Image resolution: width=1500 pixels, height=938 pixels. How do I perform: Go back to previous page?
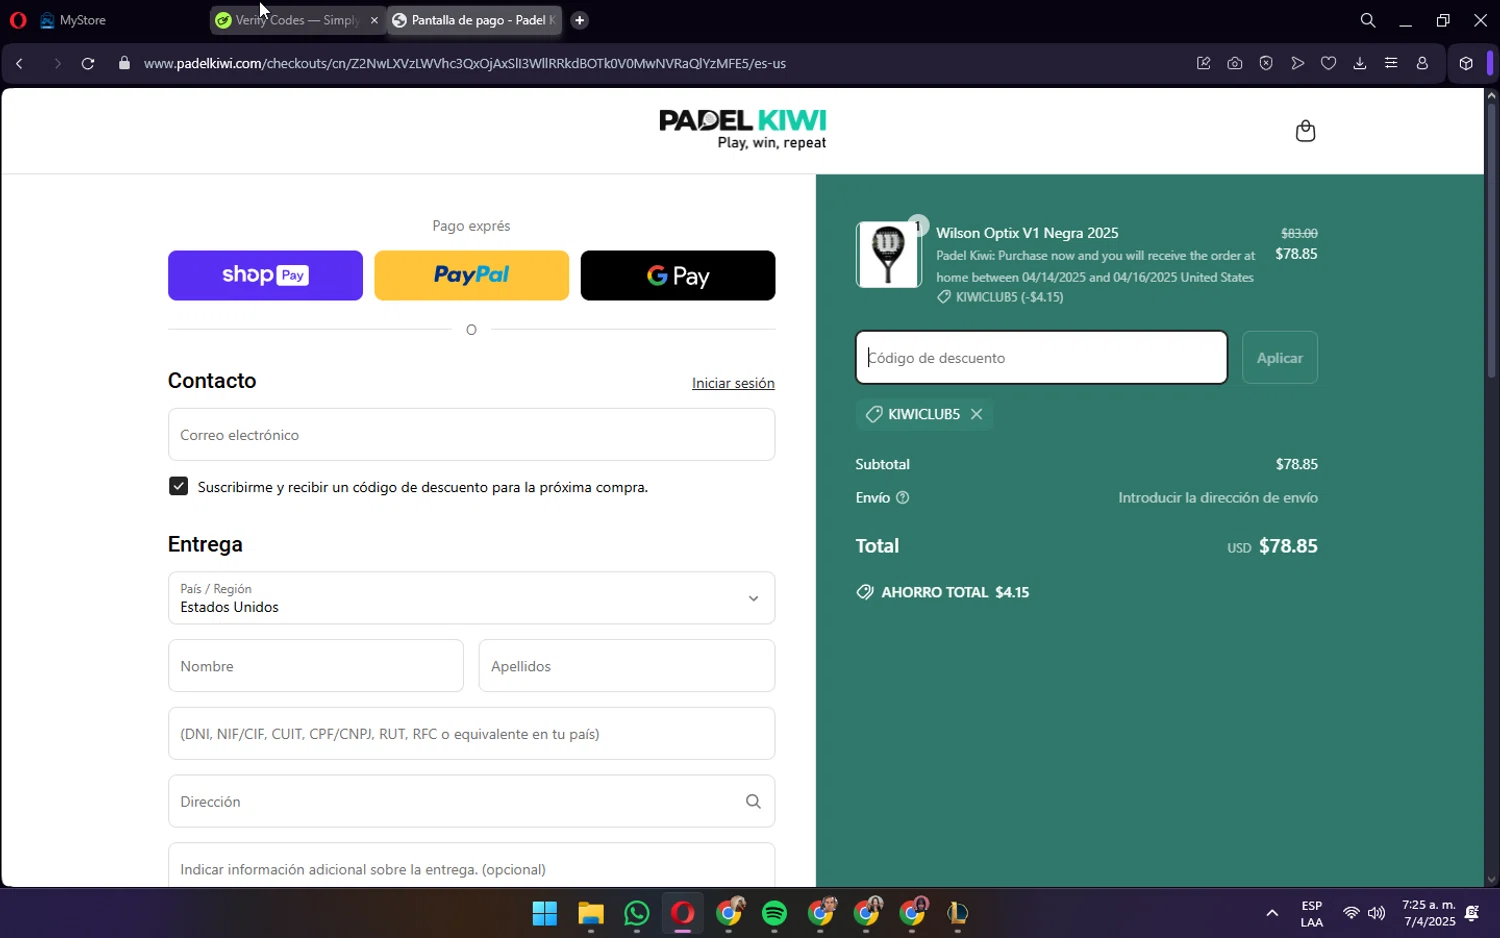(19, 63)
